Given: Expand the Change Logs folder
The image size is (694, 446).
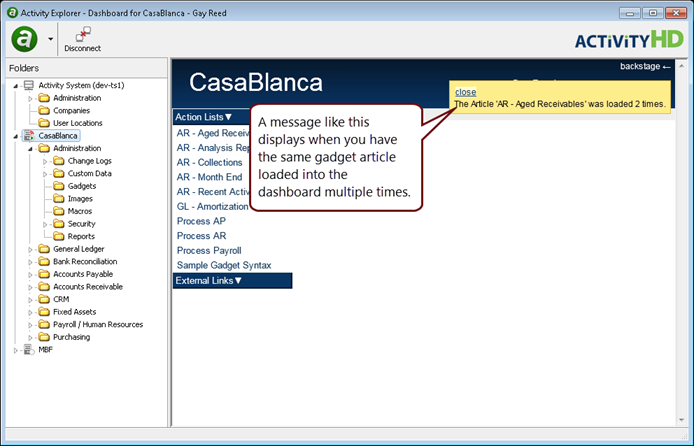Looking at the screenshot, I should (x=45, y=161).
